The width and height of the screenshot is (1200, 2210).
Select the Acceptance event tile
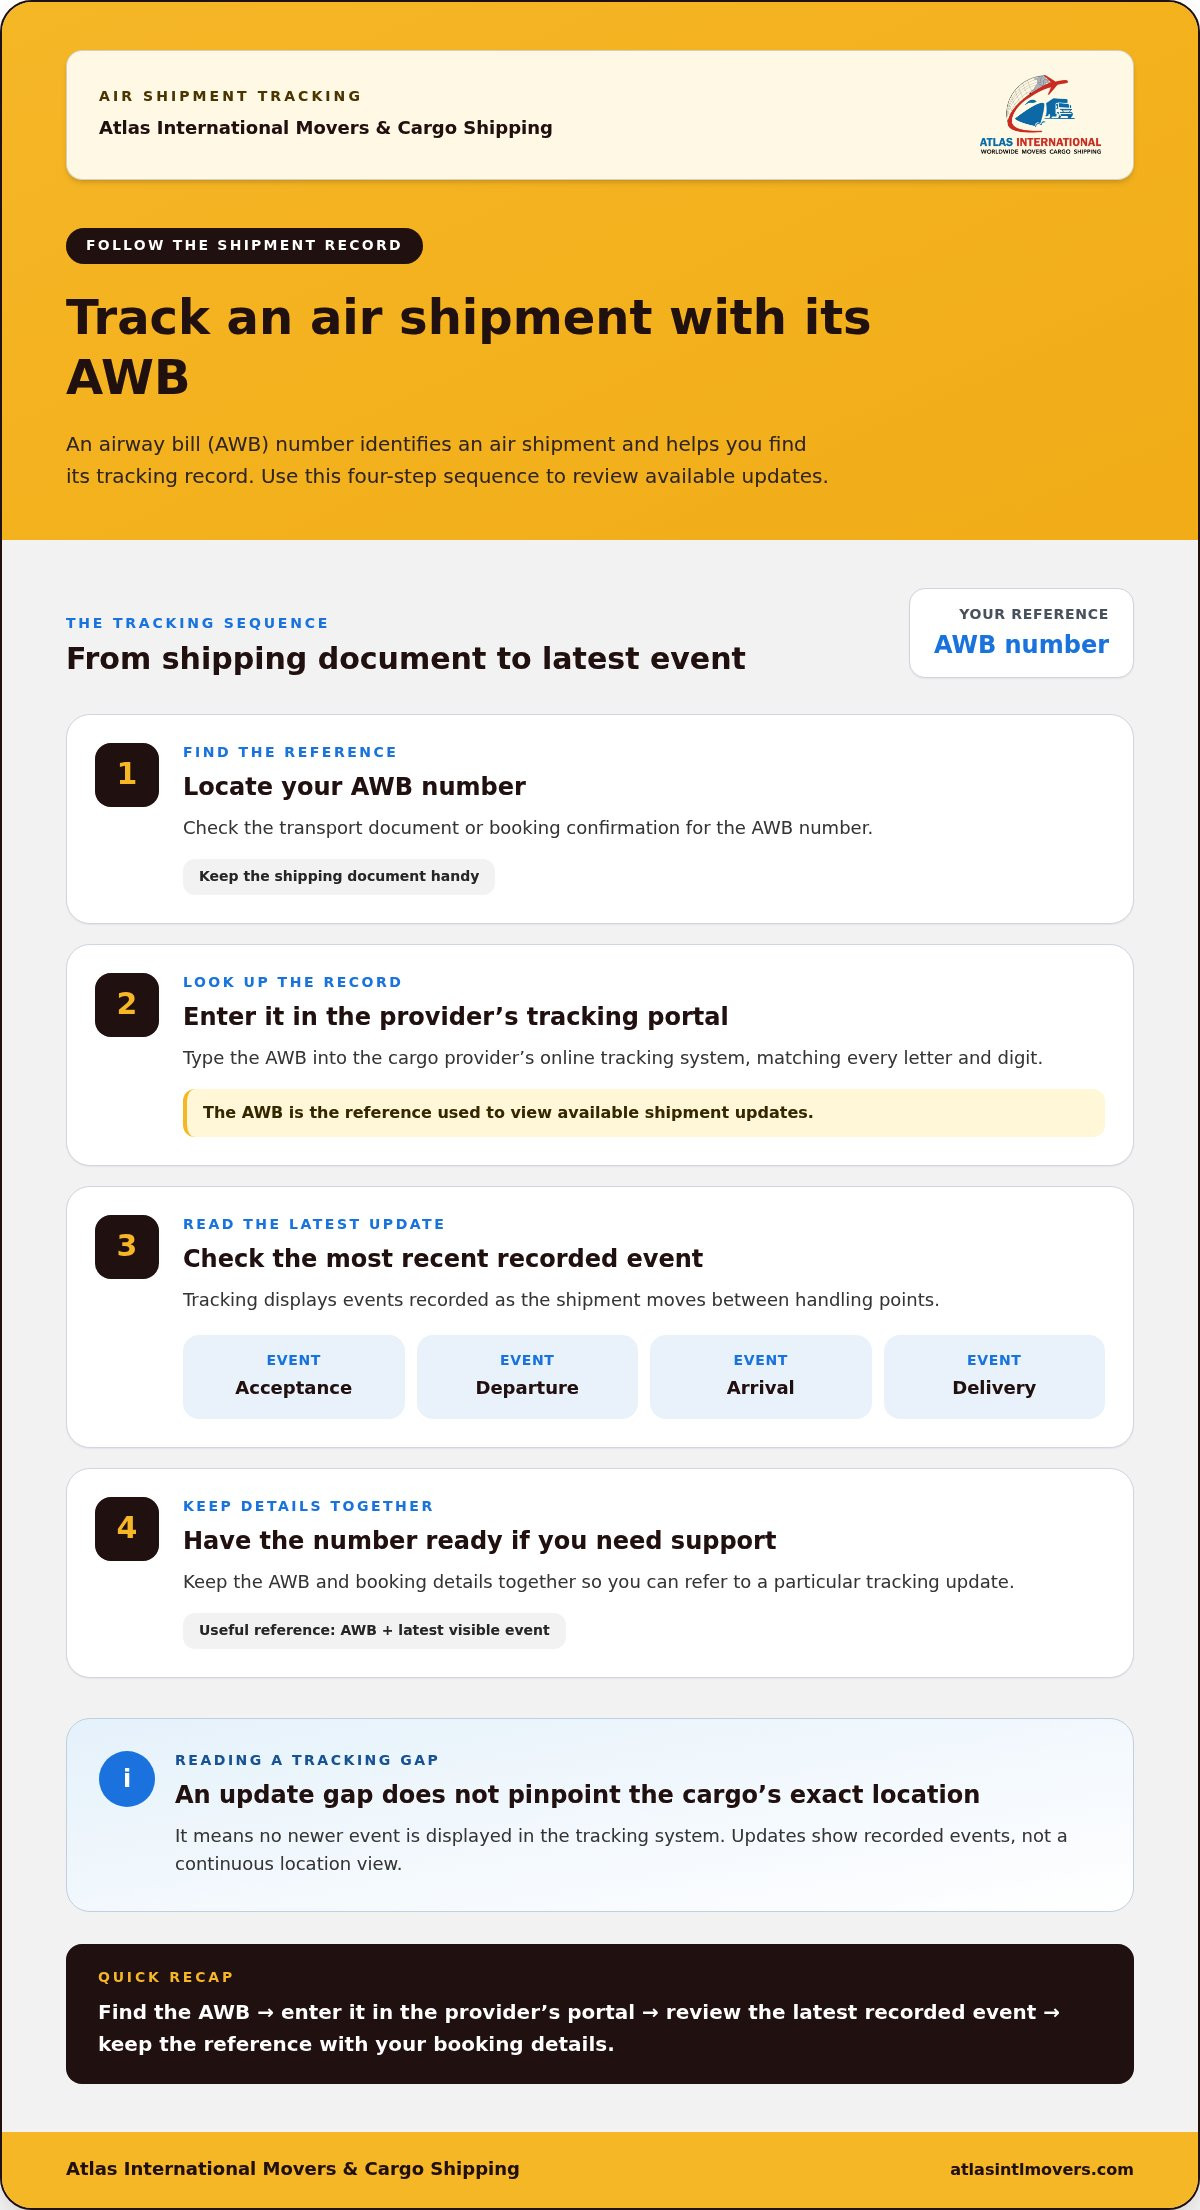(294, 1377)
